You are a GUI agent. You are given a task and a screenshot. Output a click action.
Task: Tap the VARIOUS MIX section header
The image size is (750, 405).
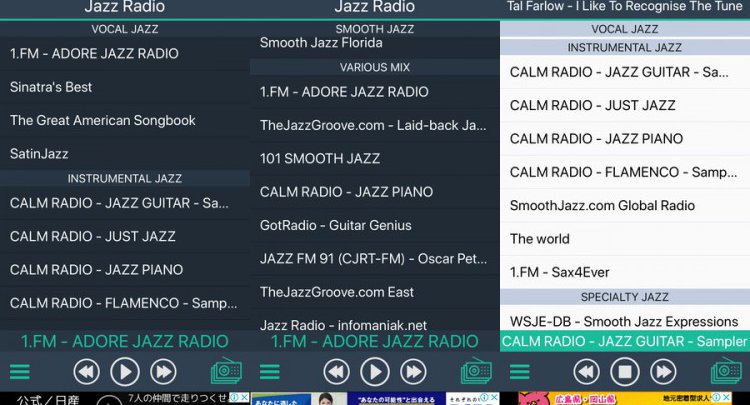coord(375,67)
